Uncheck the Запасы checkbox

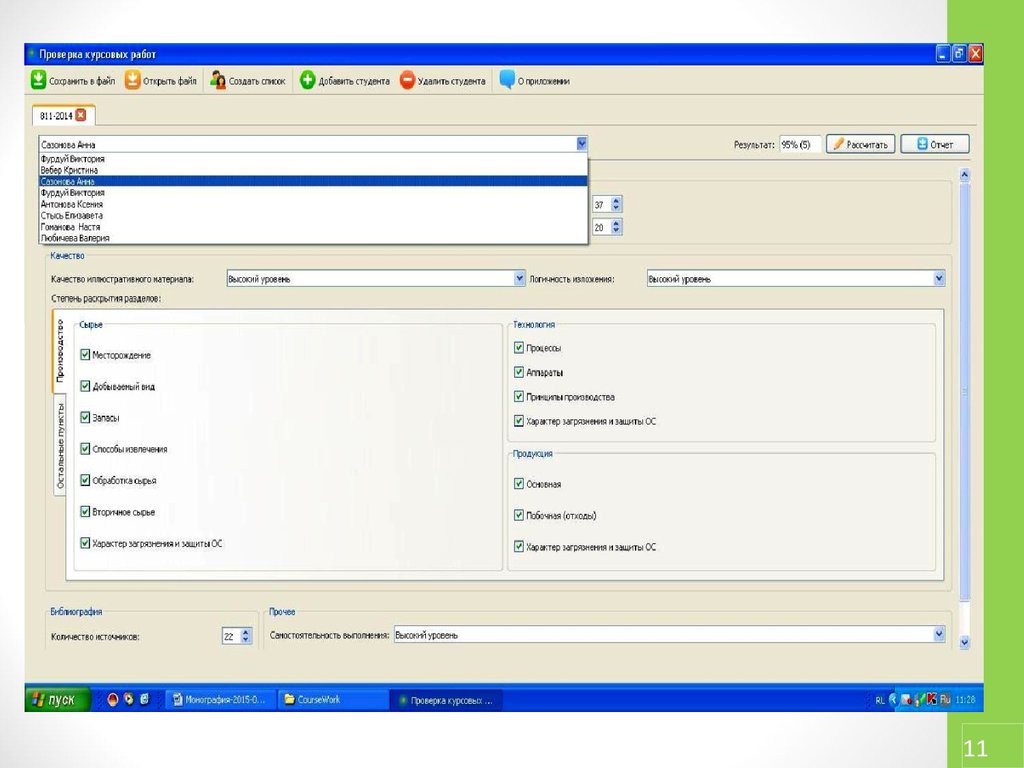pos(85,417)
